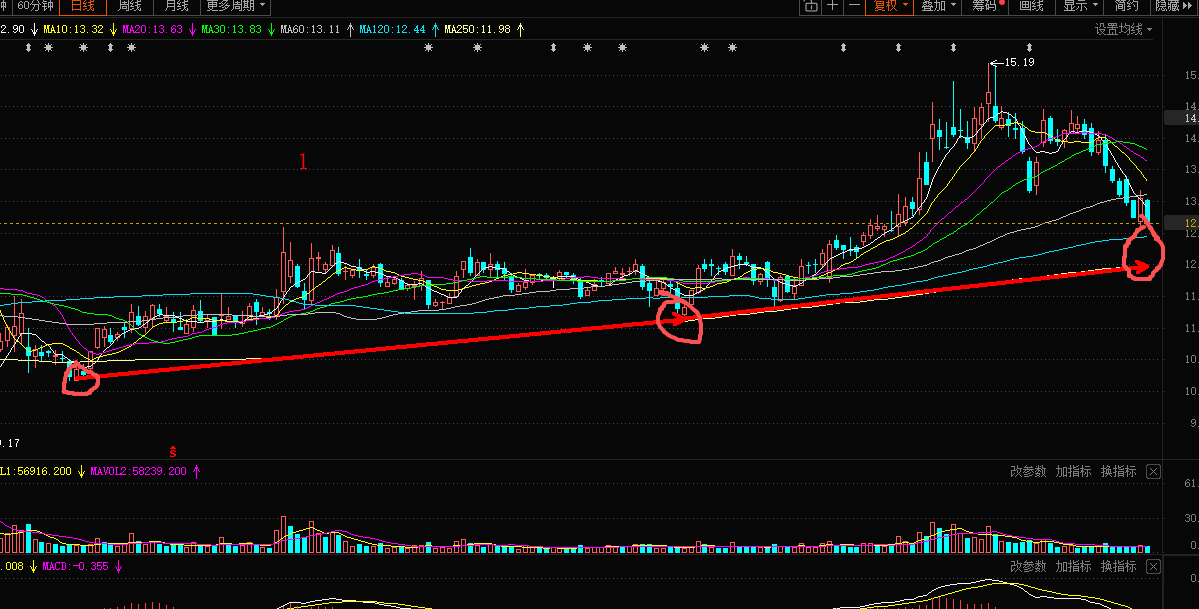Screen dimensions: 1199x609
Task: Click the 筹码 chip distribution button
Action: [x=987, y=6]
